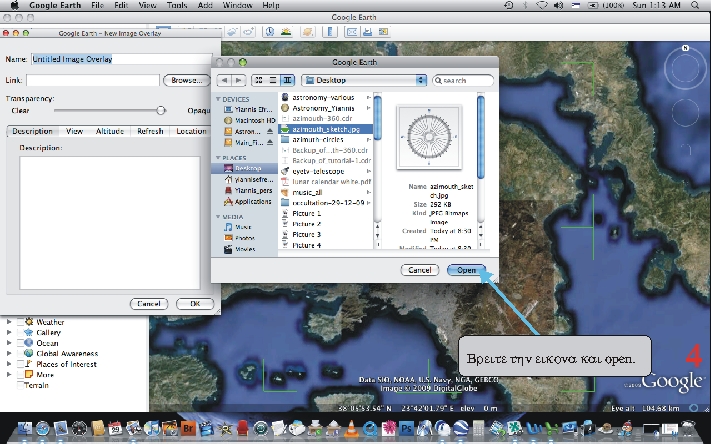Screen dimensions: 711x444
Task: Open Finder from the Dock
Action: pyautogui.click(x=24, y=428)
